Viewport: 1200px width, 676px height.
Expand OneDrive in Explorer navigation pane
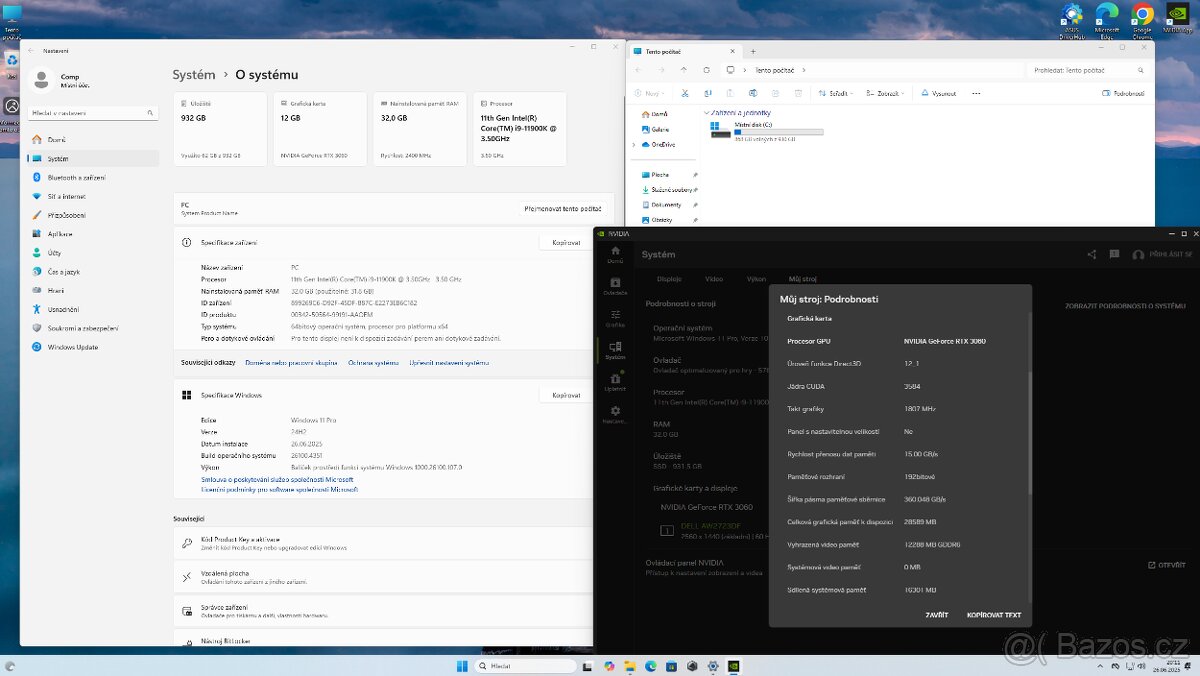[x=634, y=144]
